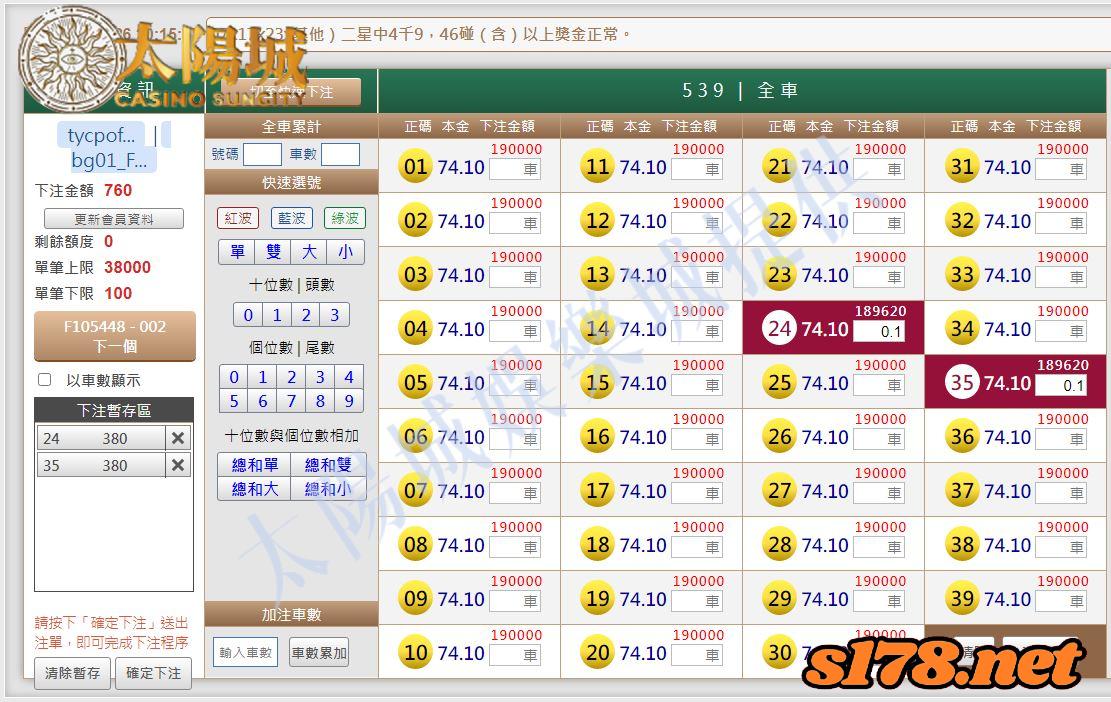Click the selected white ball 35
The width and height of the screenshot is (1111, 702).
[962, 383]
